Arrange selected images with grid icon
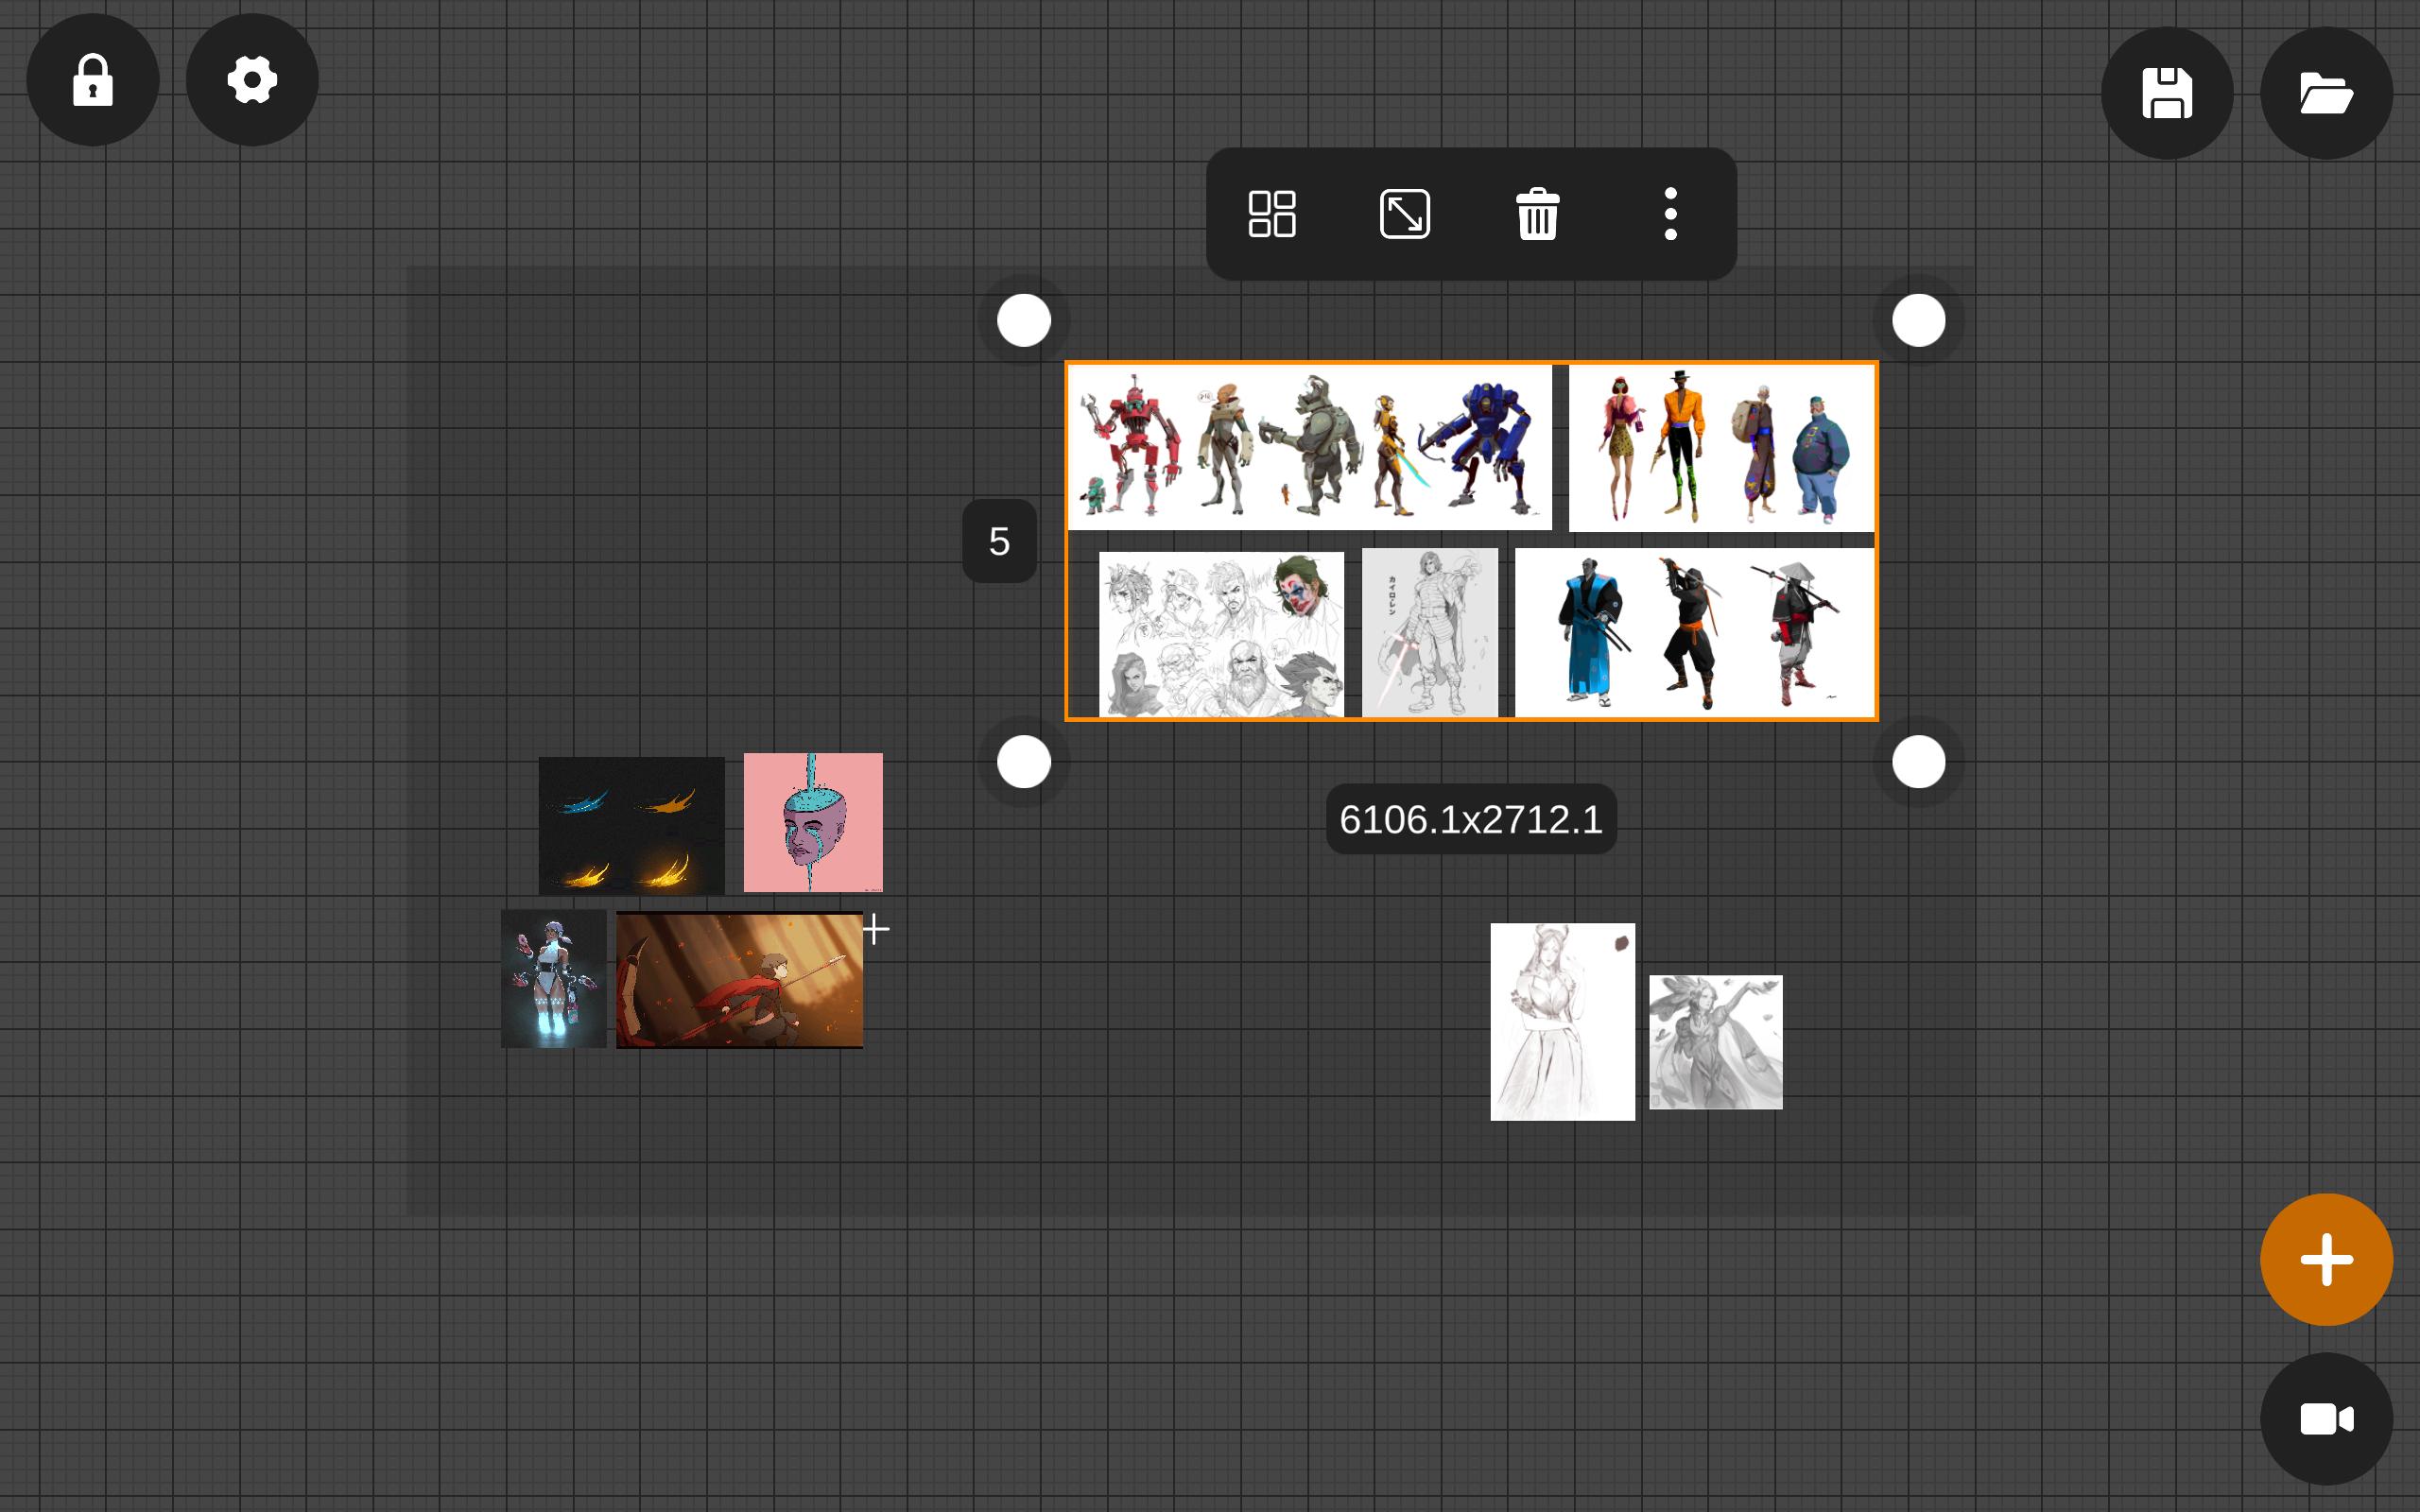The width and height of the screenshot is (2420, 1512). point(1272,214)
